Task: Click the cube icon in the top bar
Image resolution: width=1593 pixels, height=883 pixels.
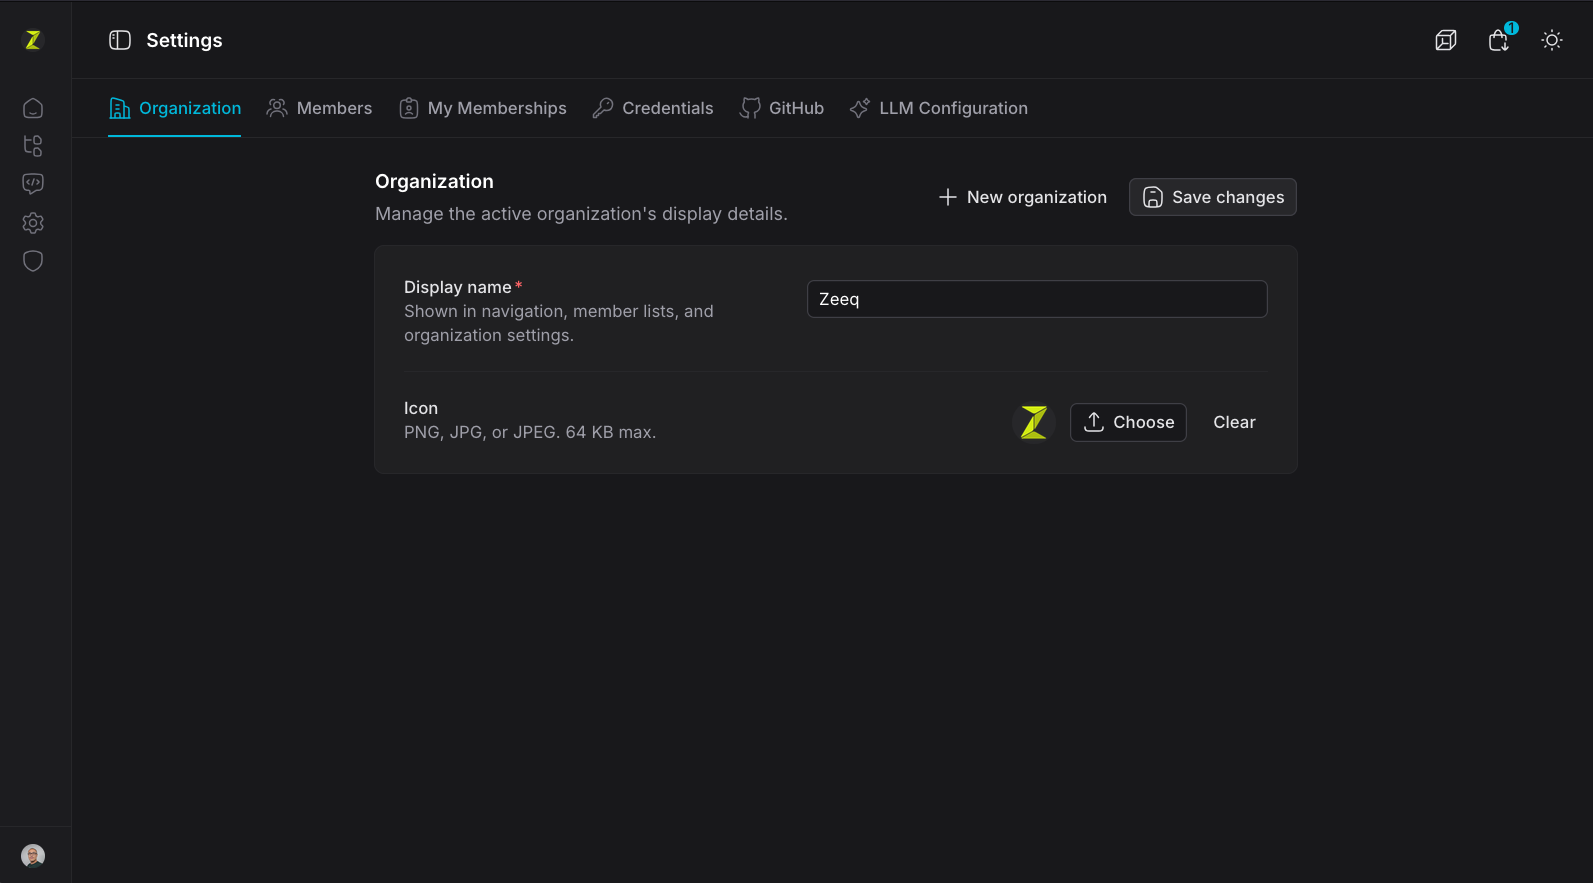Action: coord(1446,40)
